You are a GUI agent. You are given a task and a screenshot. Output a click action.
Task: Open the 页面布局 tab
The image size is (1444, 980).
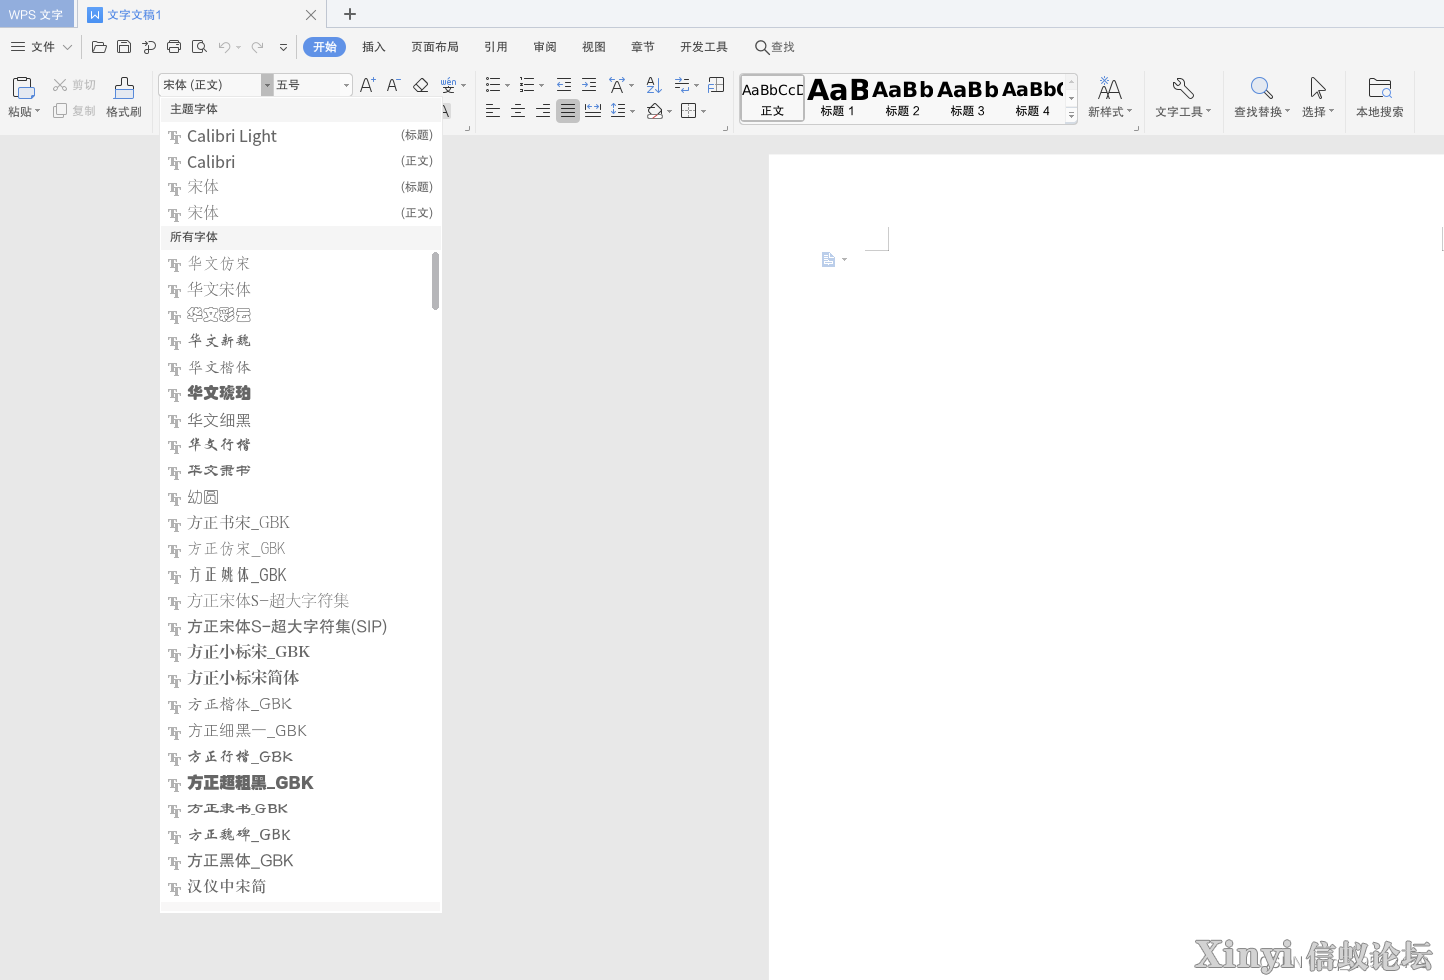click(x=435, y=47)
